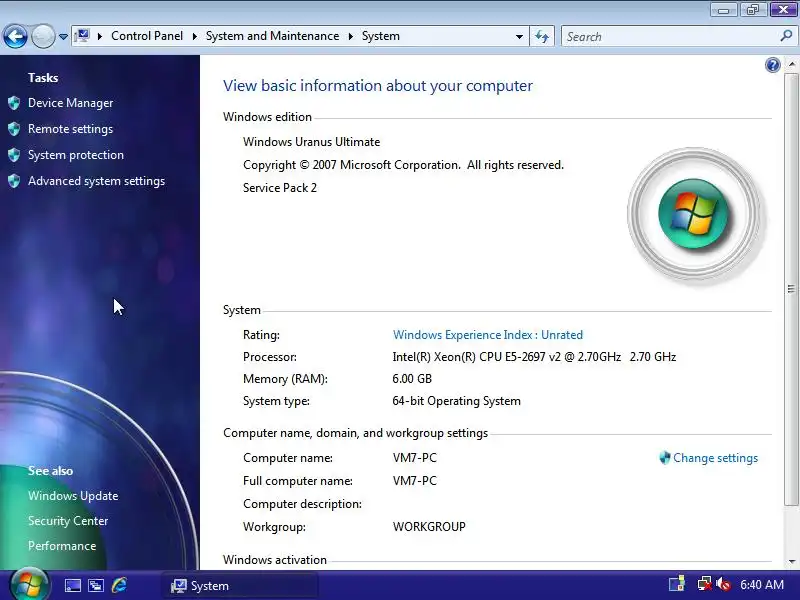The height and width of the screenshot is (600, 800).
Task: Expand the arrow after System and Maintenance
Action: tap(351, 36)
